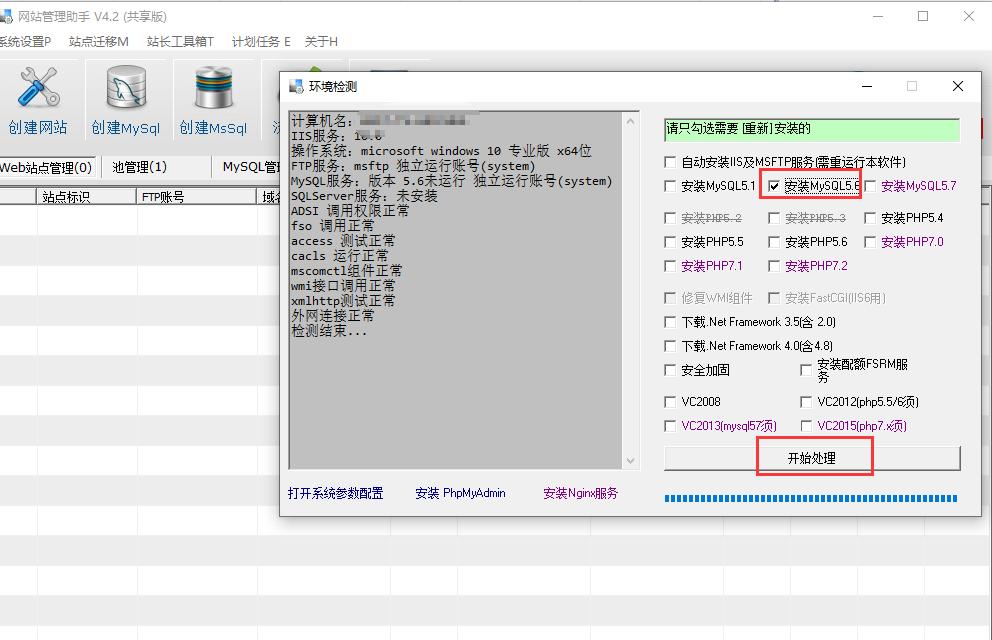Click the 站点标识 column header

pos(66,197)
